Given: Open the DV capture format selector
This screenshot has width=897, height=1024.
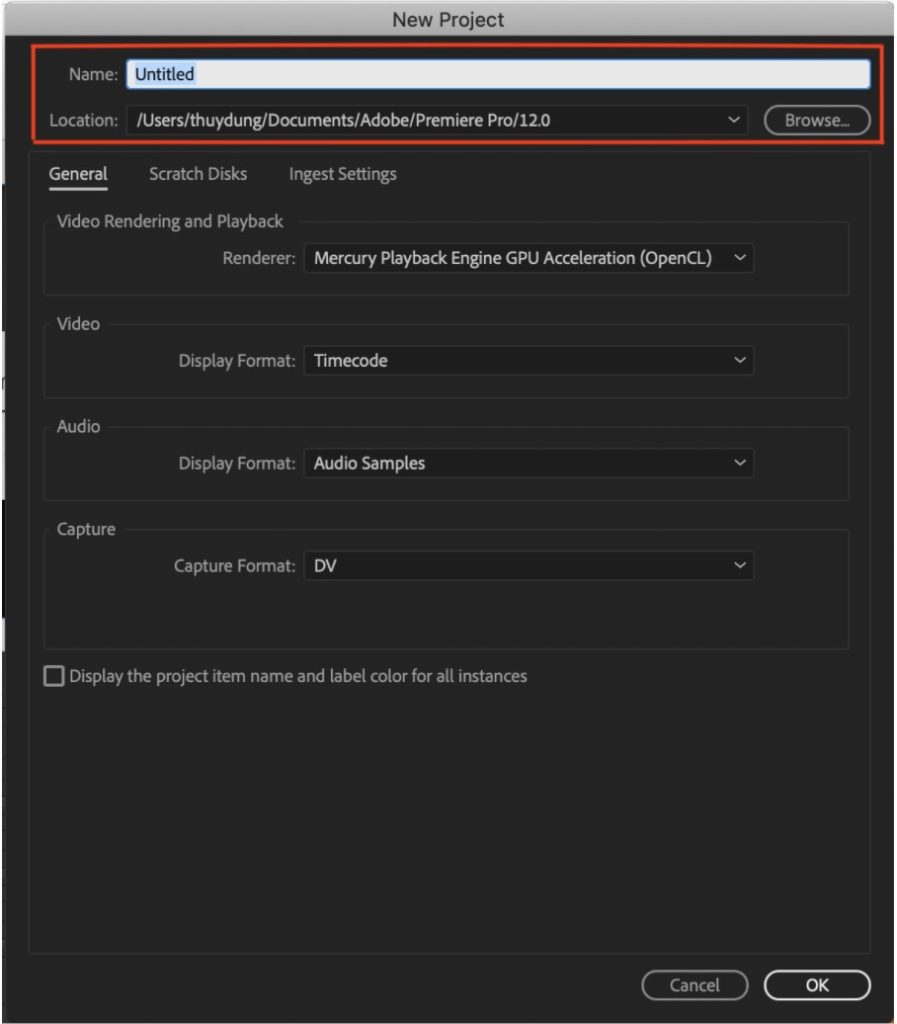Looking at the screenshot, I should point(530,566).
